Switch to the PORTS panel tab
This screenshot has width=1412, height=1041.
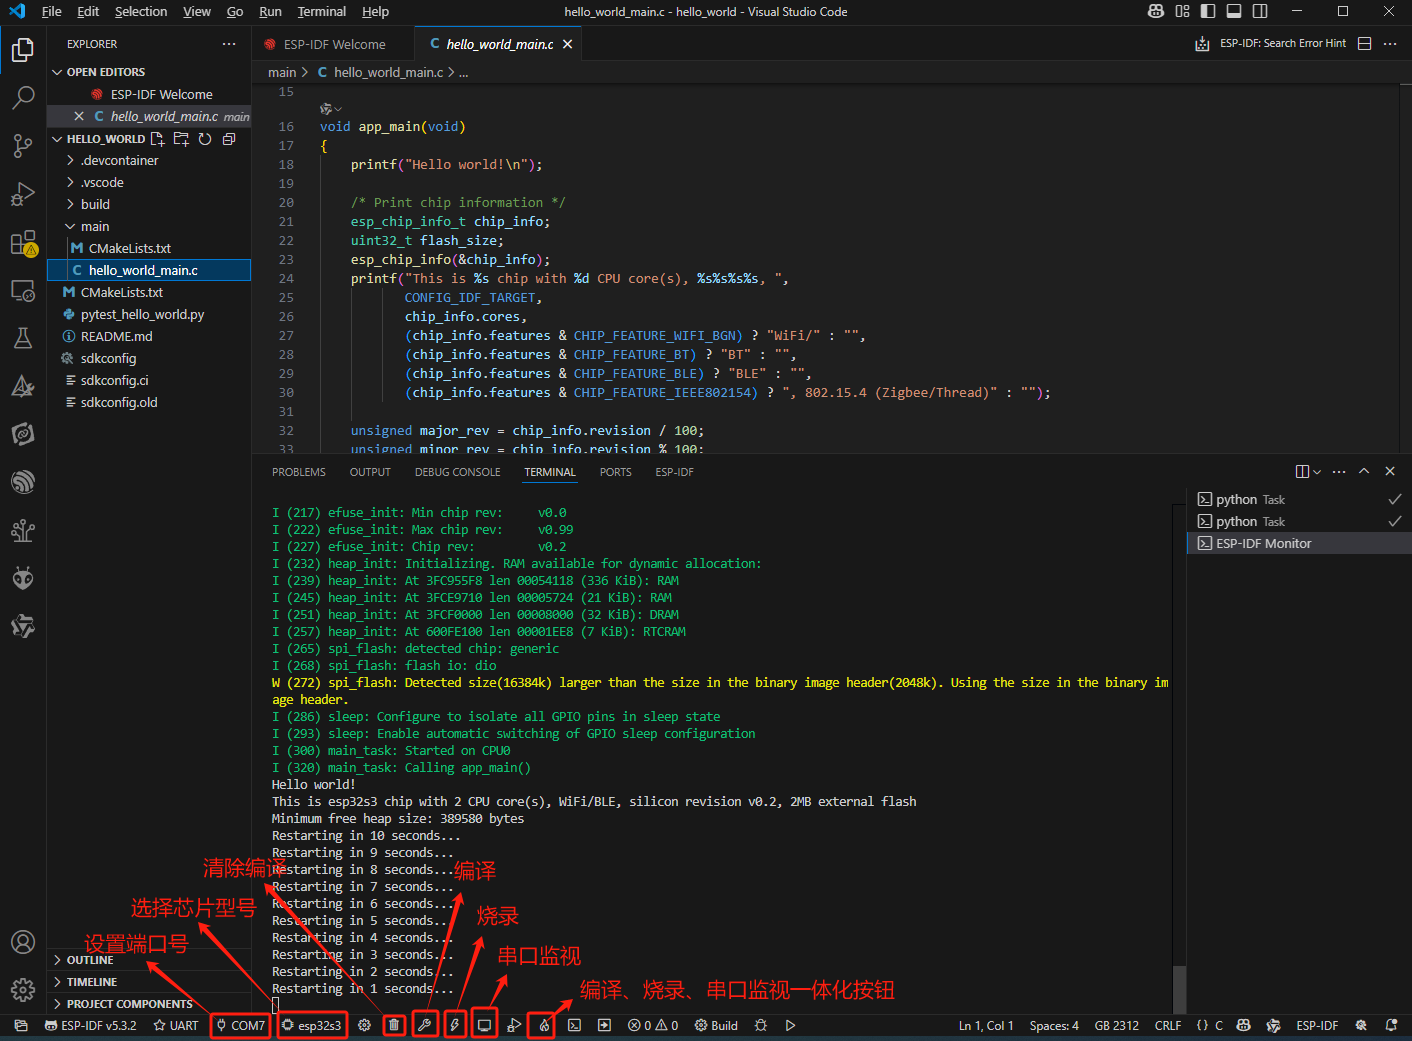[616, 472]
